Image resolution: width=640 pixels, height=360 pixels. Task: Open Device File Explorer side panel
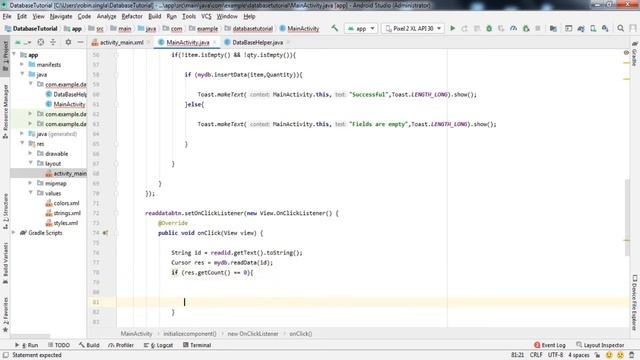click(x=634, y=302)
